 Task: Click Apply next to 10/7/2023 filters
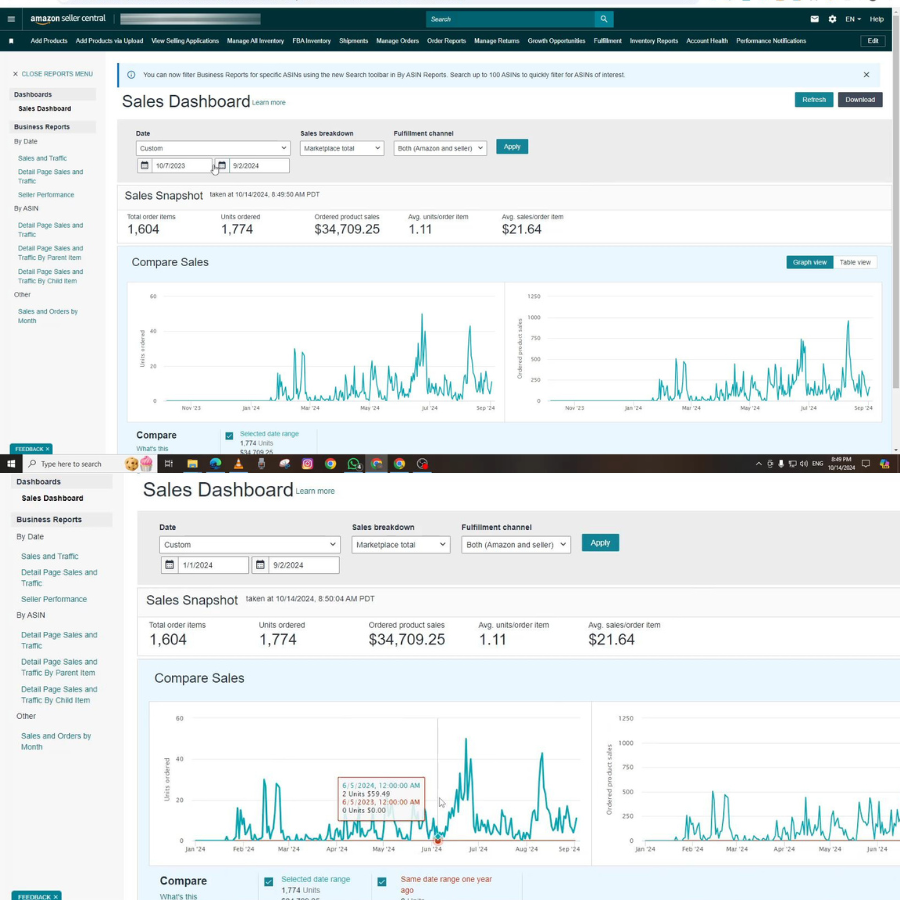[512, 146]
